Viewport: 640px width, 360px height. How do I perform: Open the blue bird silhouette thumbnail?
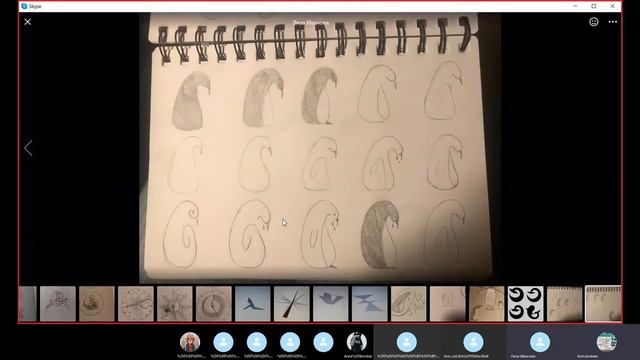(x=253, y=304)
